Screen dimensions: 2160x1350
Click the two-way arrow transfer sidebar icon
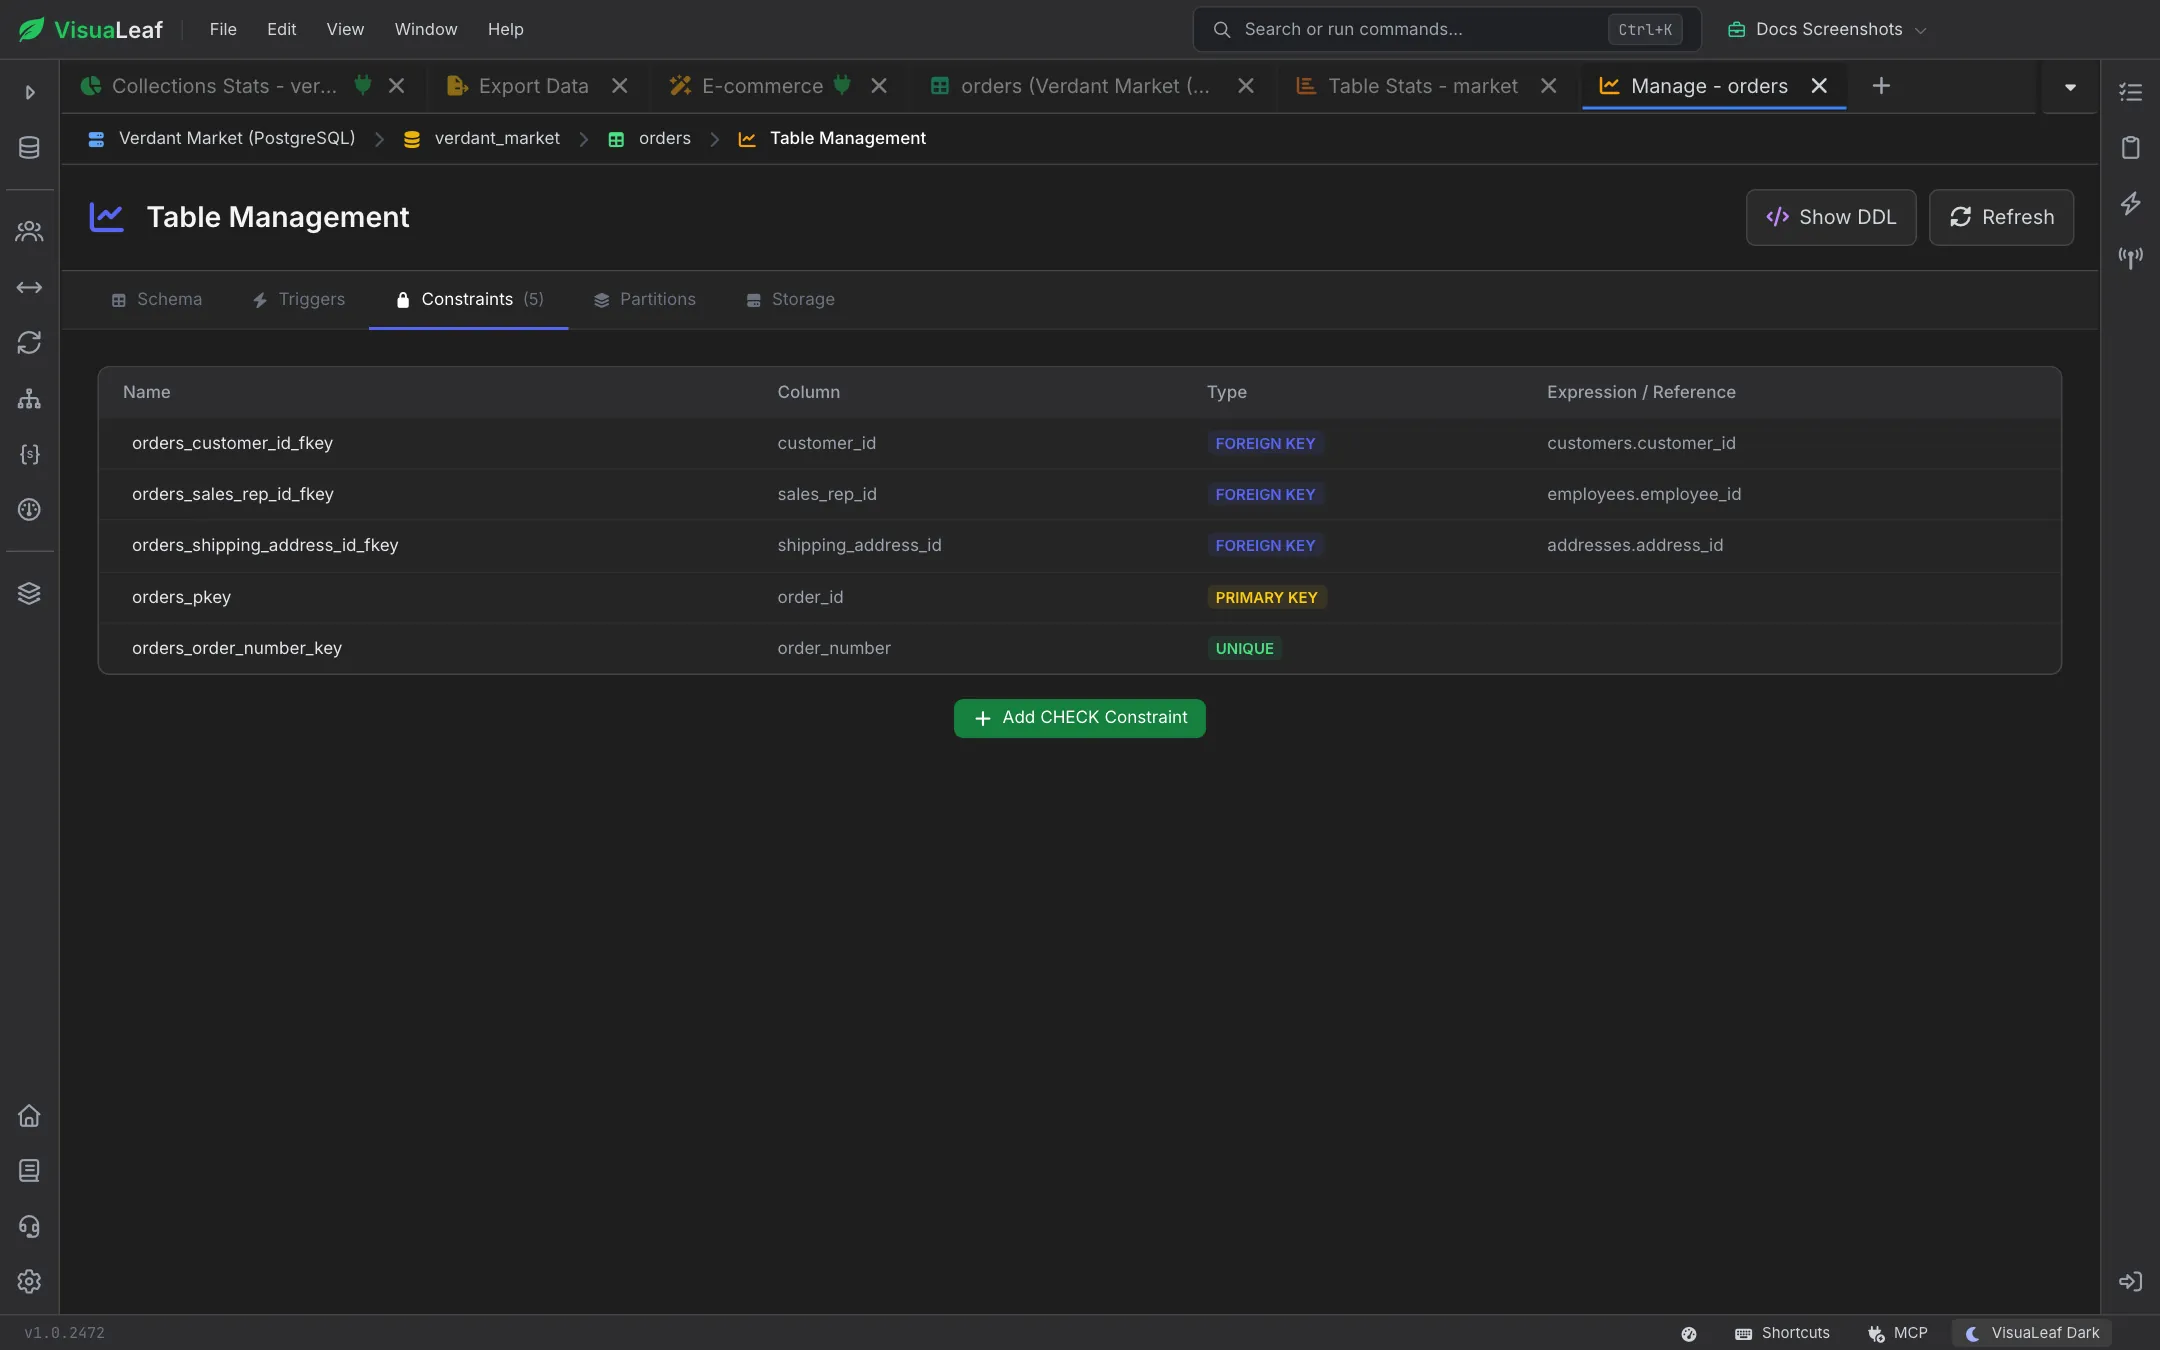[29, 288]
